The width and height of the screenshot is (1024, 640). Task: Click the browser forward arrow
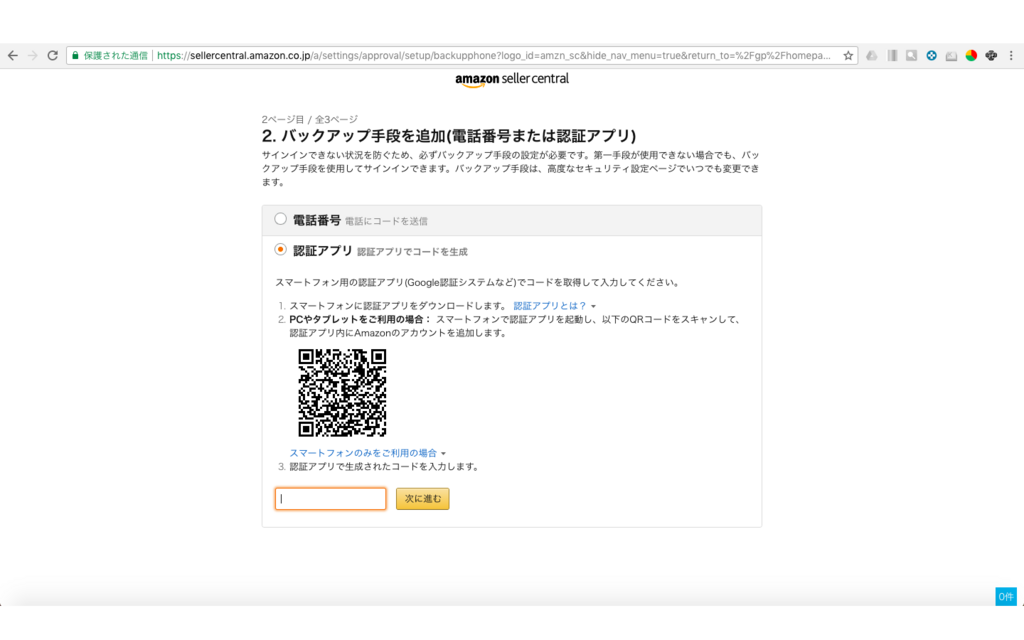pyautogui.click(x=33, y=56)
